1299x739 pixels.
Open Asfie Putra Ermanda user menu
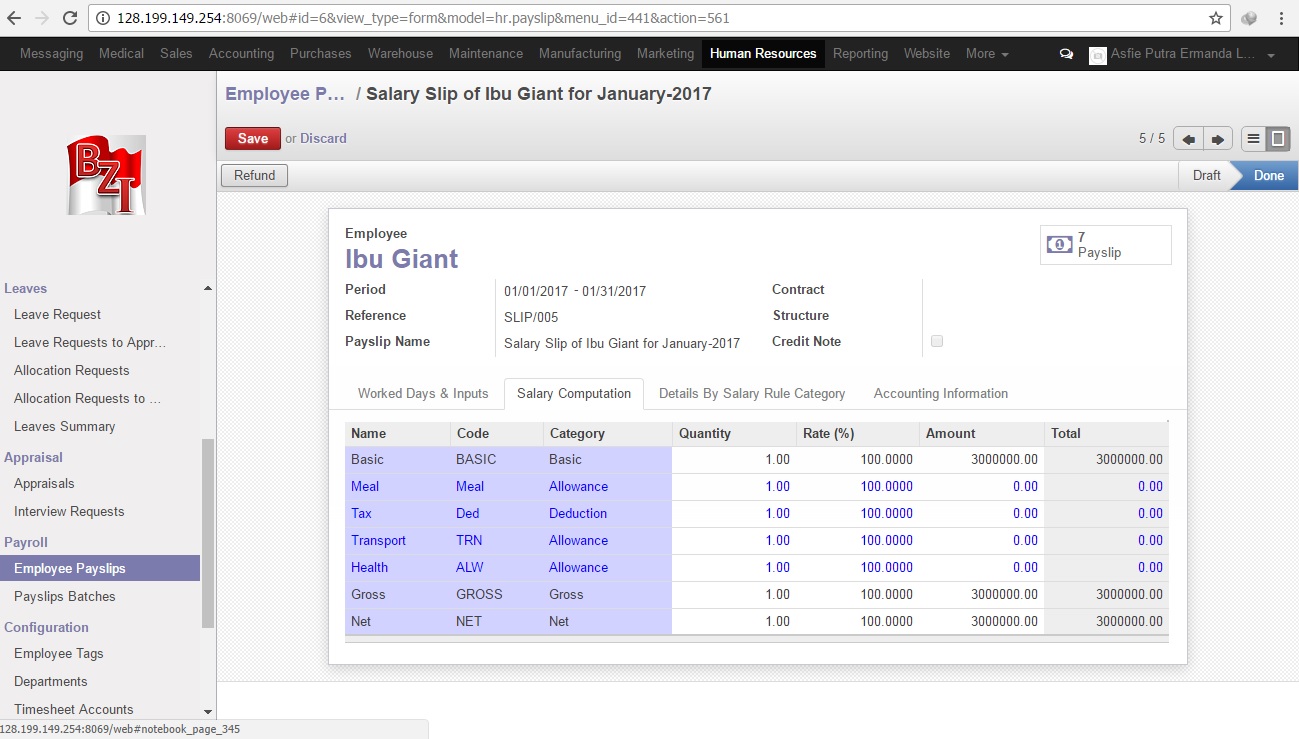pyautogui.click(x=1182, y=54)
